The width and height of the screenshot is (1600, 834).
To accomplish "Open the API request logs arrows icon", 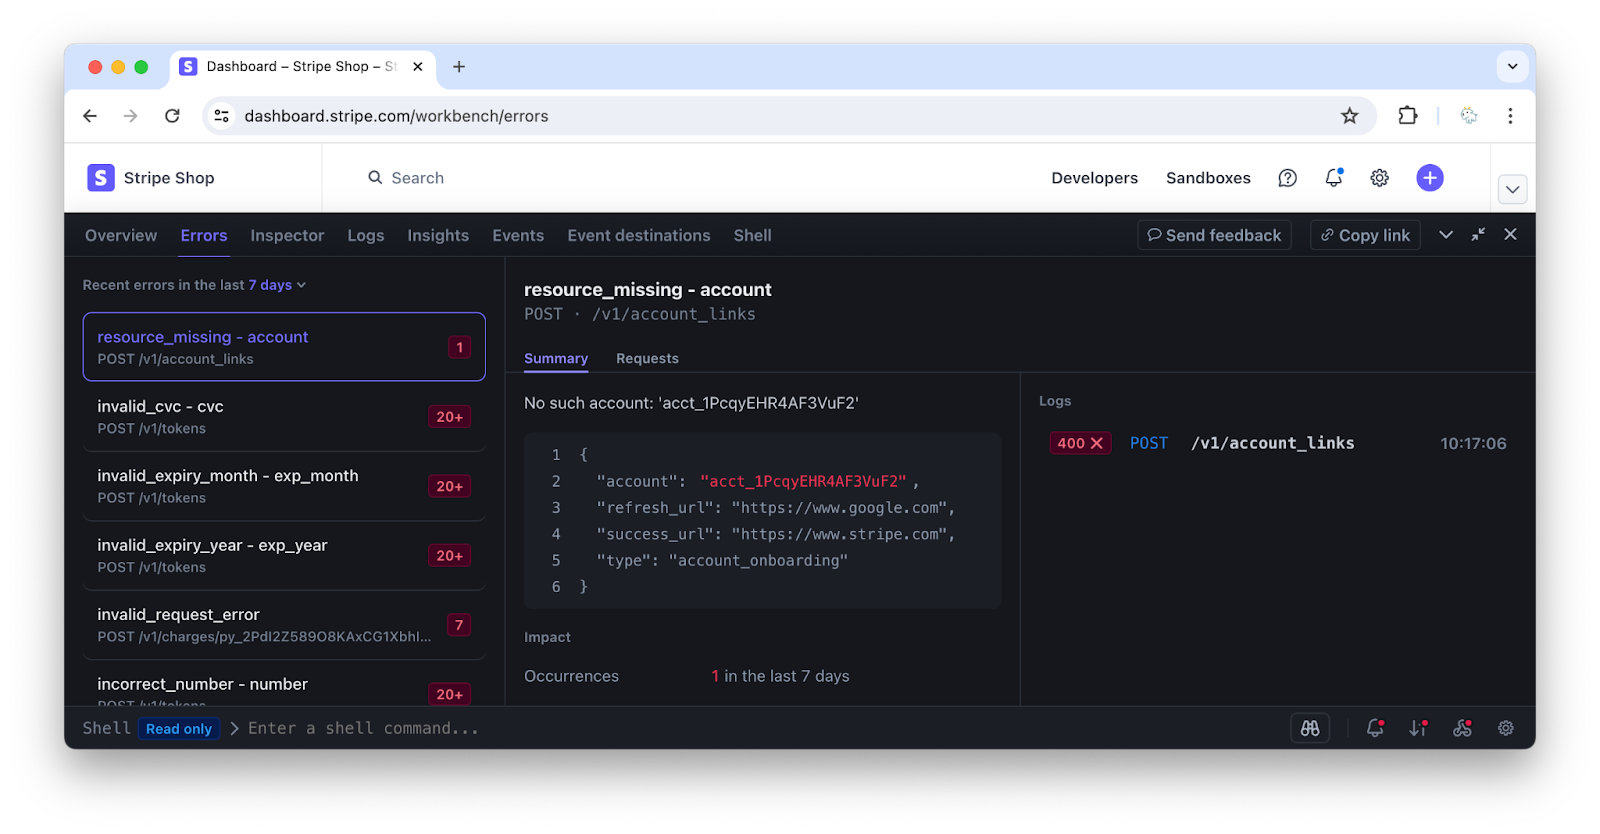I will coord(1418,729).
